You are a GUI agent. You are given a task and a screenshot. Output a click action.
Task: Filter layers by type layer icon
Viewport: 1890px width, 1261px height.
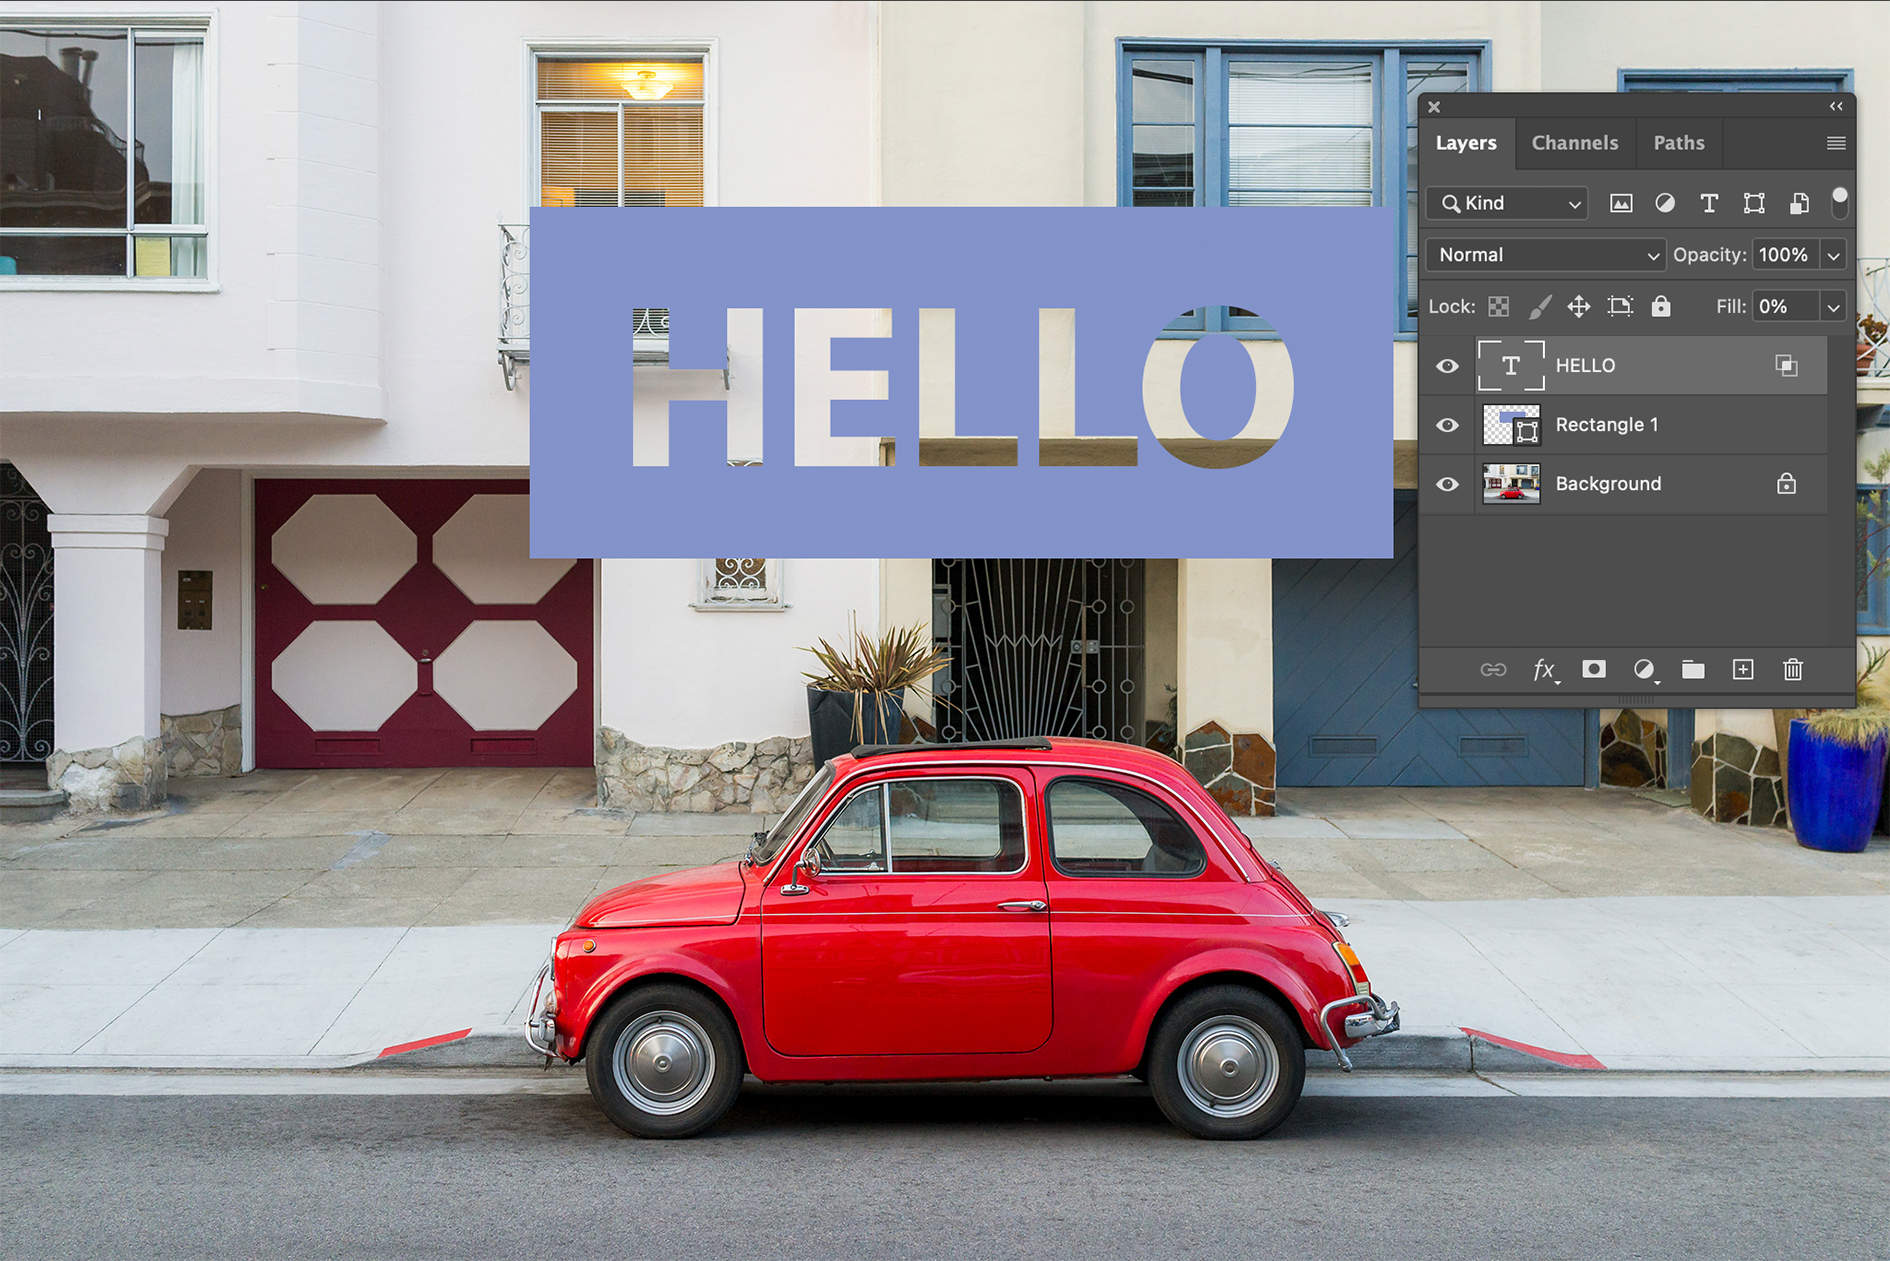pos(1709,203)
